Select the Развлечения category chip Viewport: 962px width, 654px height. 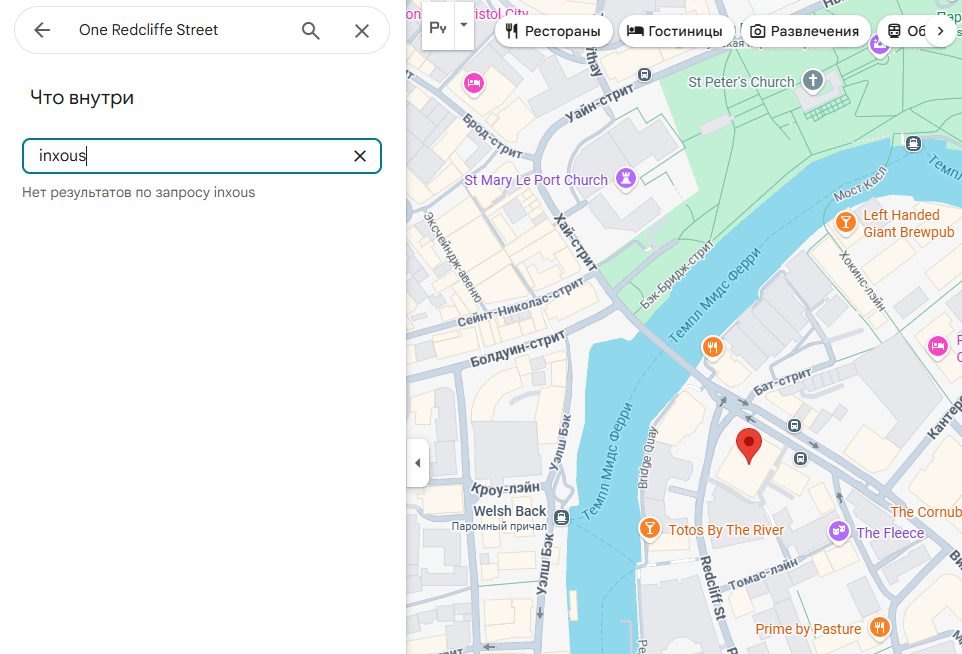tap(805, 31)
